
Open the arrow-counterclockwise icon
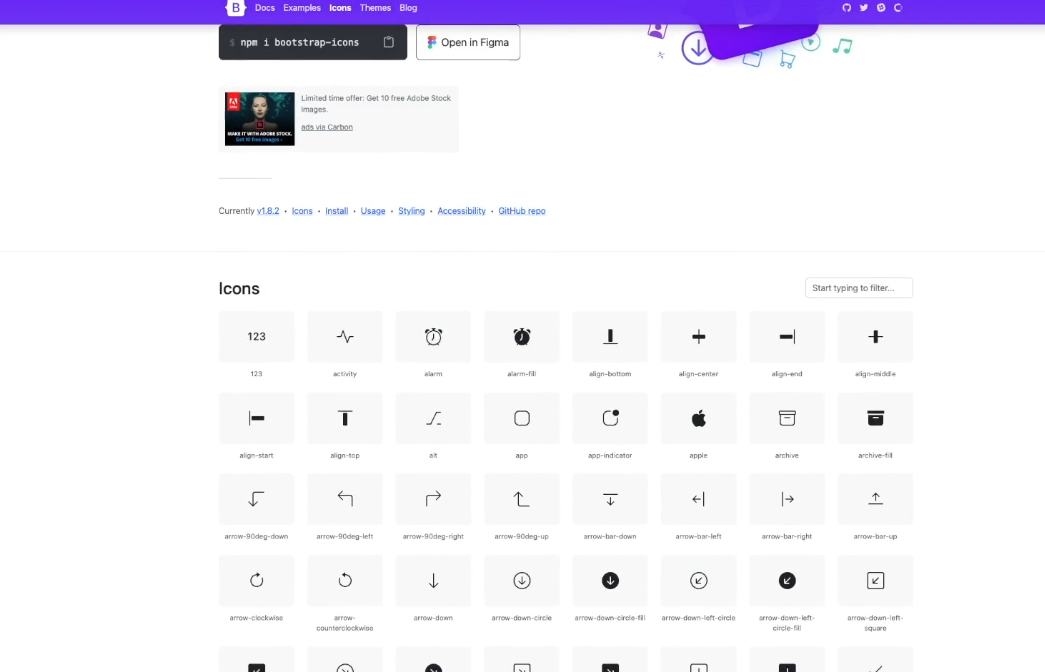[345, 580]
